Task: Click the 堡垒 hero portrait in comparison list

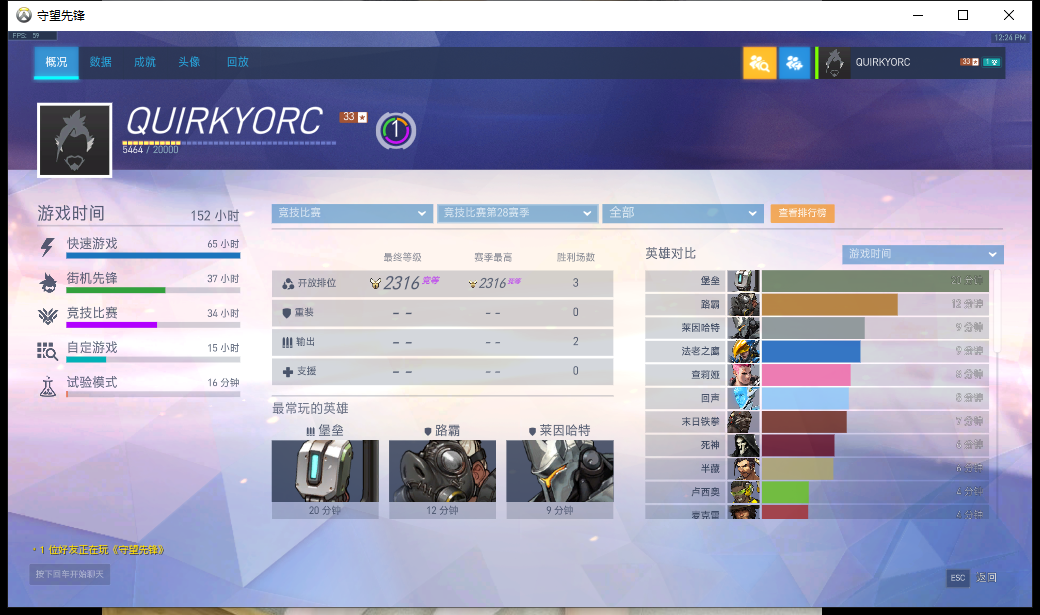Action: (744, 281)
